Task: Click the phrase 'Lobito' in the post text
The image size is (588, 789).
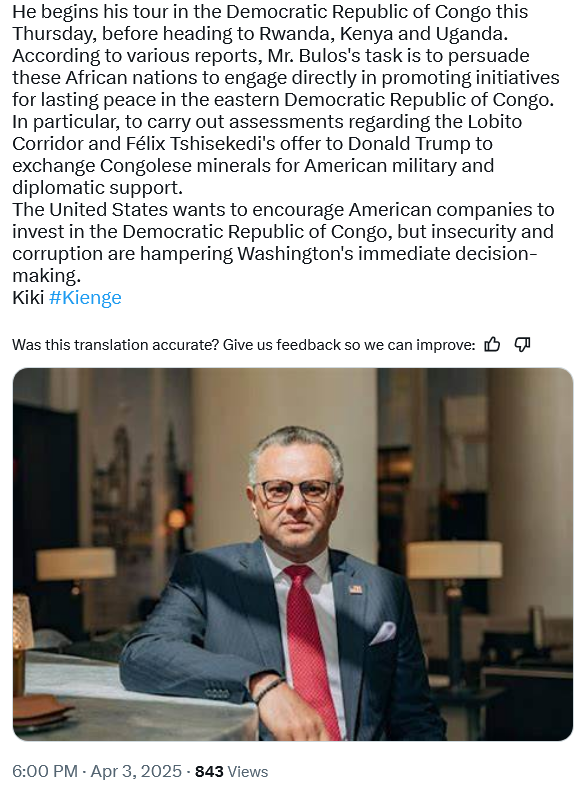Action: tap(494, 122)
